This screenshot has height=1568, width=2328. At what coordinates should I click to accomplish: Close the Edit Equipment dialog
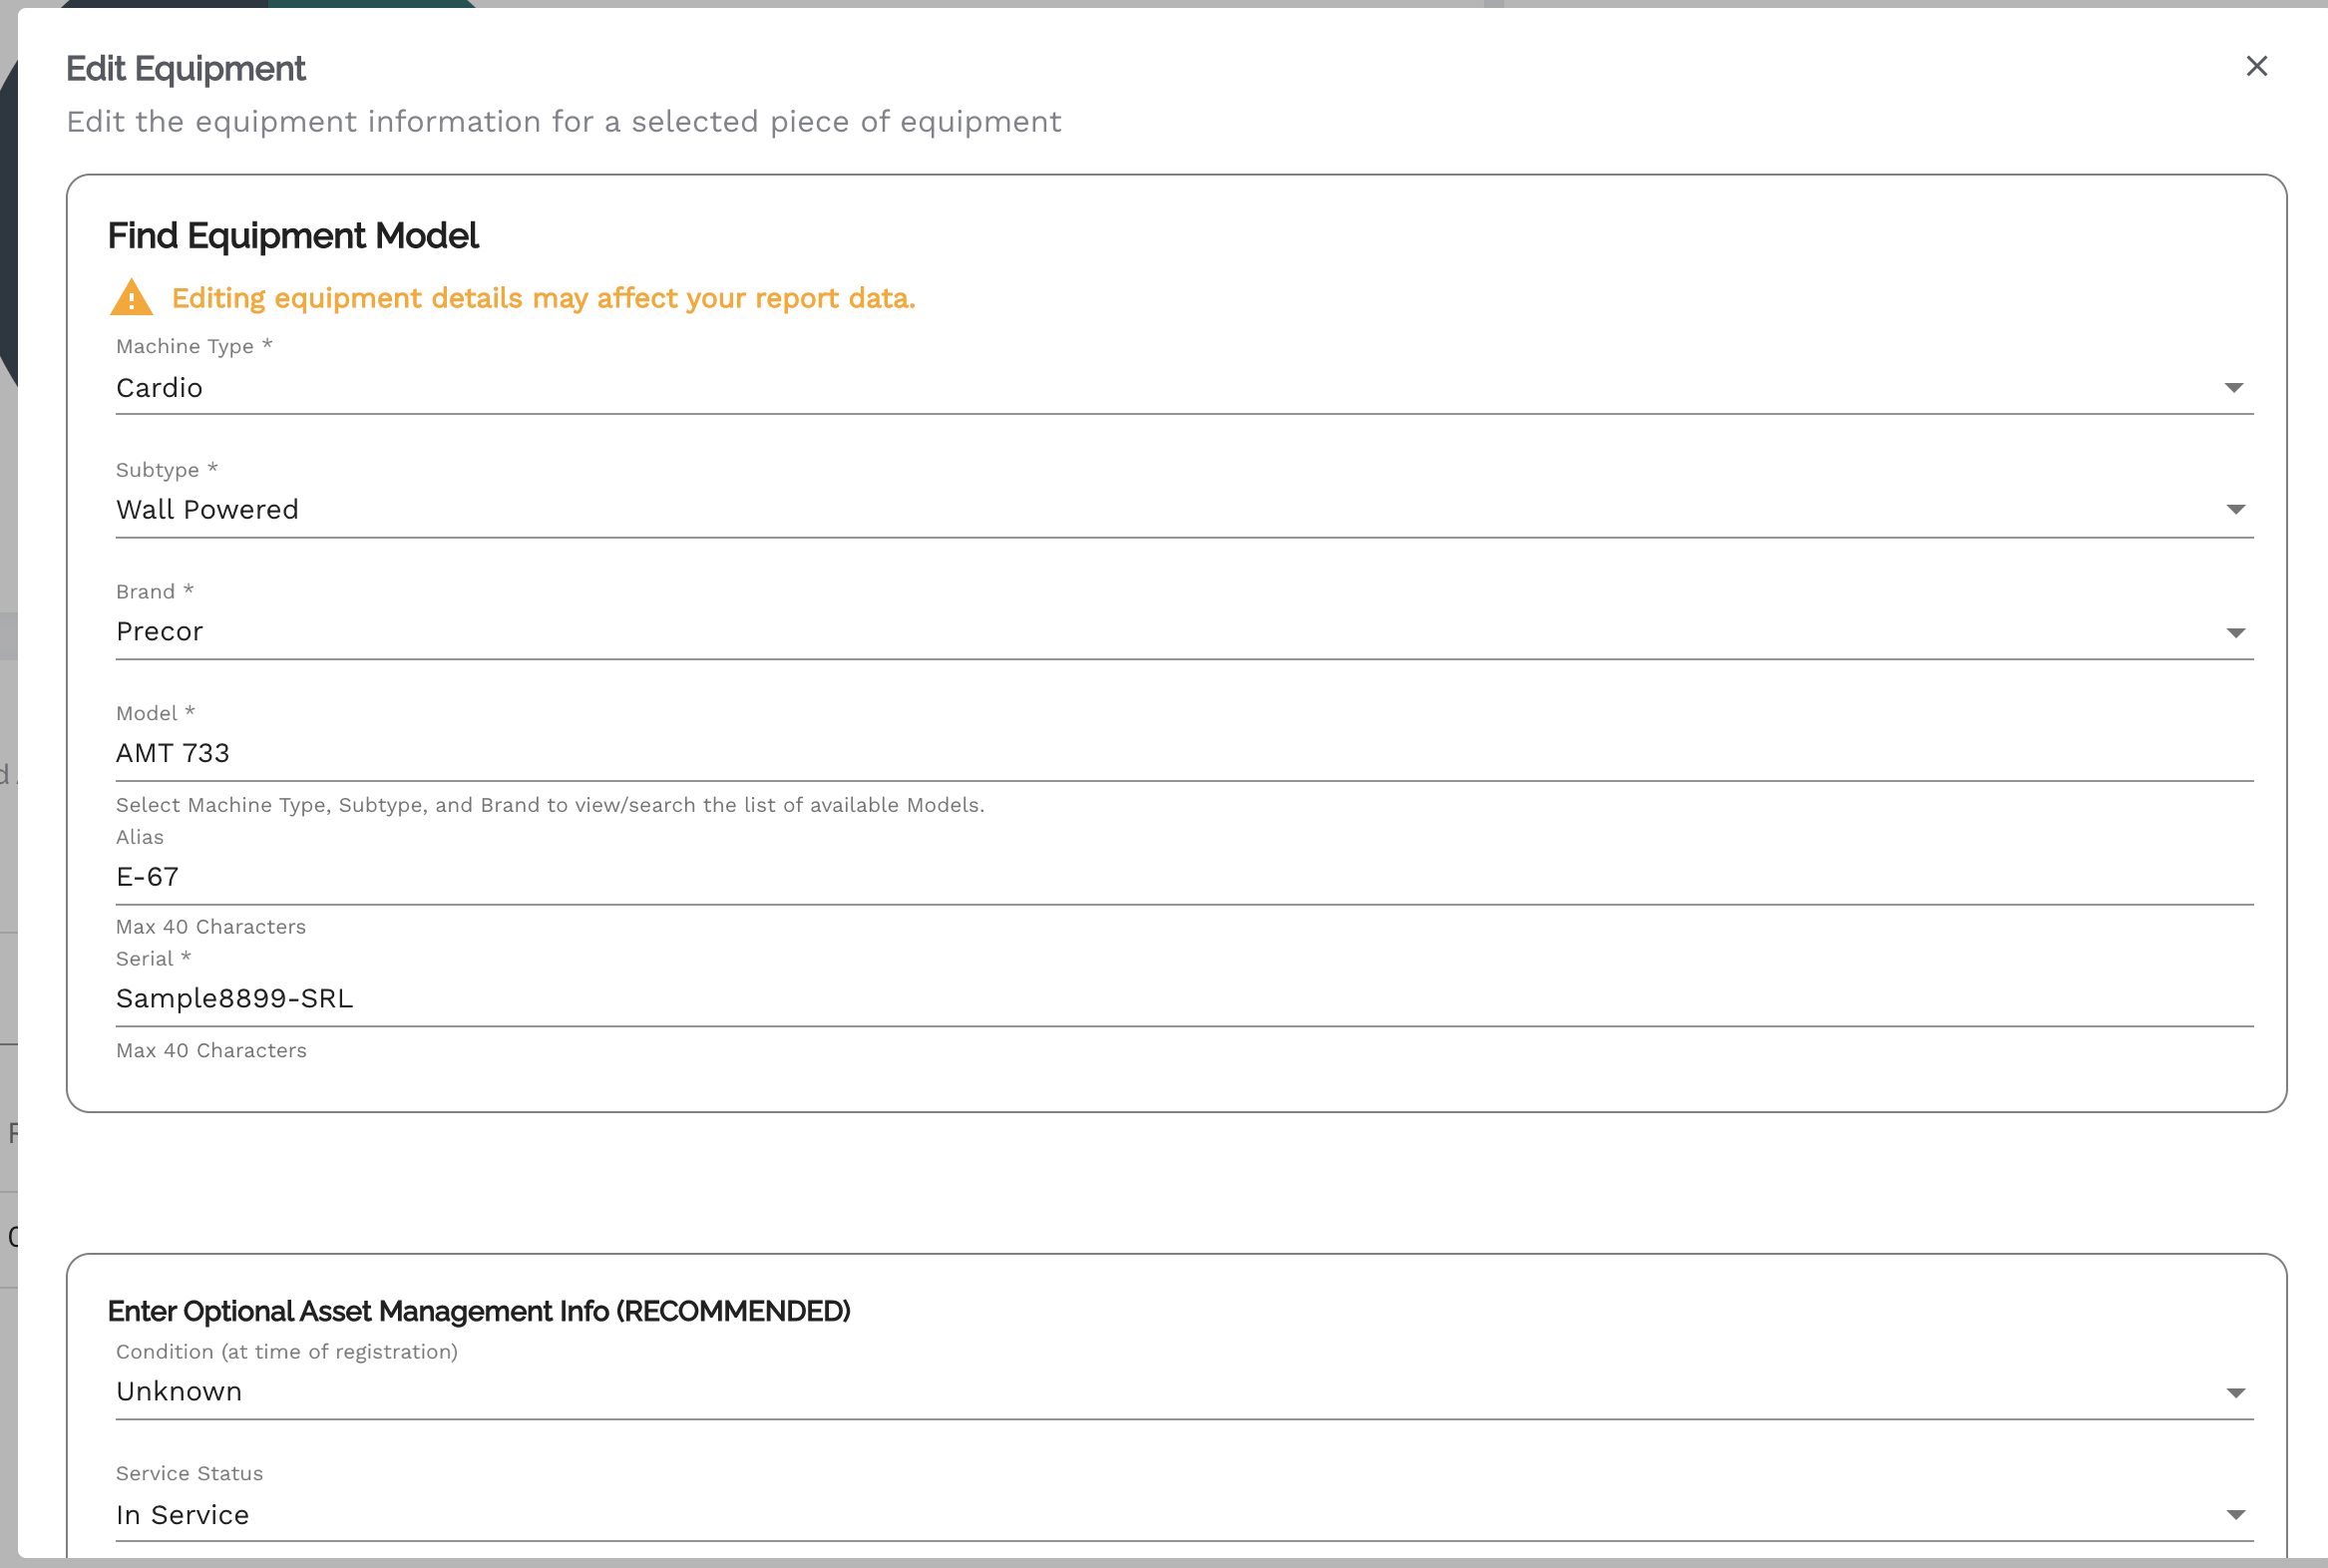[2256, 66]
